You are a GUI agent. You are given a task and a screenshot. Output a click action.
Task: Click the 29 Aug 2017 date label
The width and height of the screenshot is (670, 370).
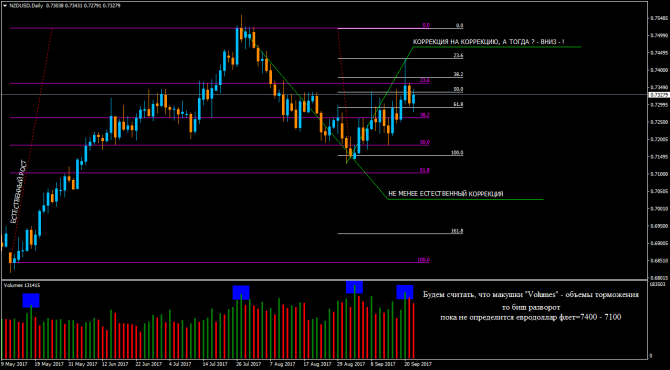350,364
